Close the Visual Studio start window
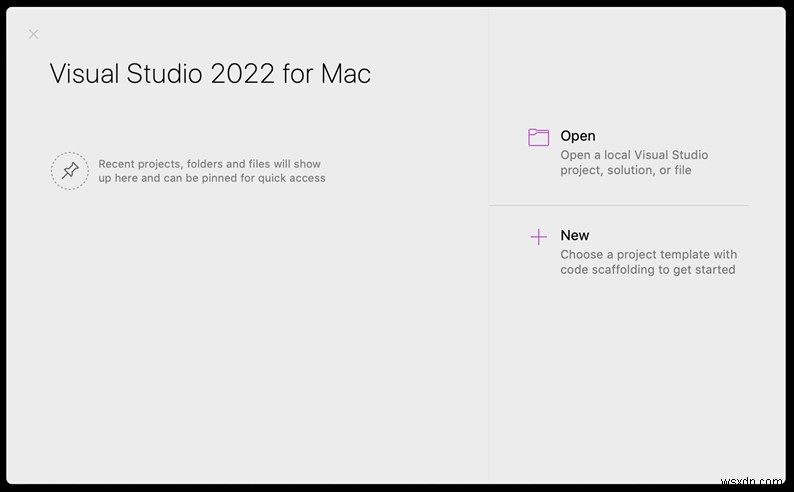794x492 pixels. tap(33, 34)
